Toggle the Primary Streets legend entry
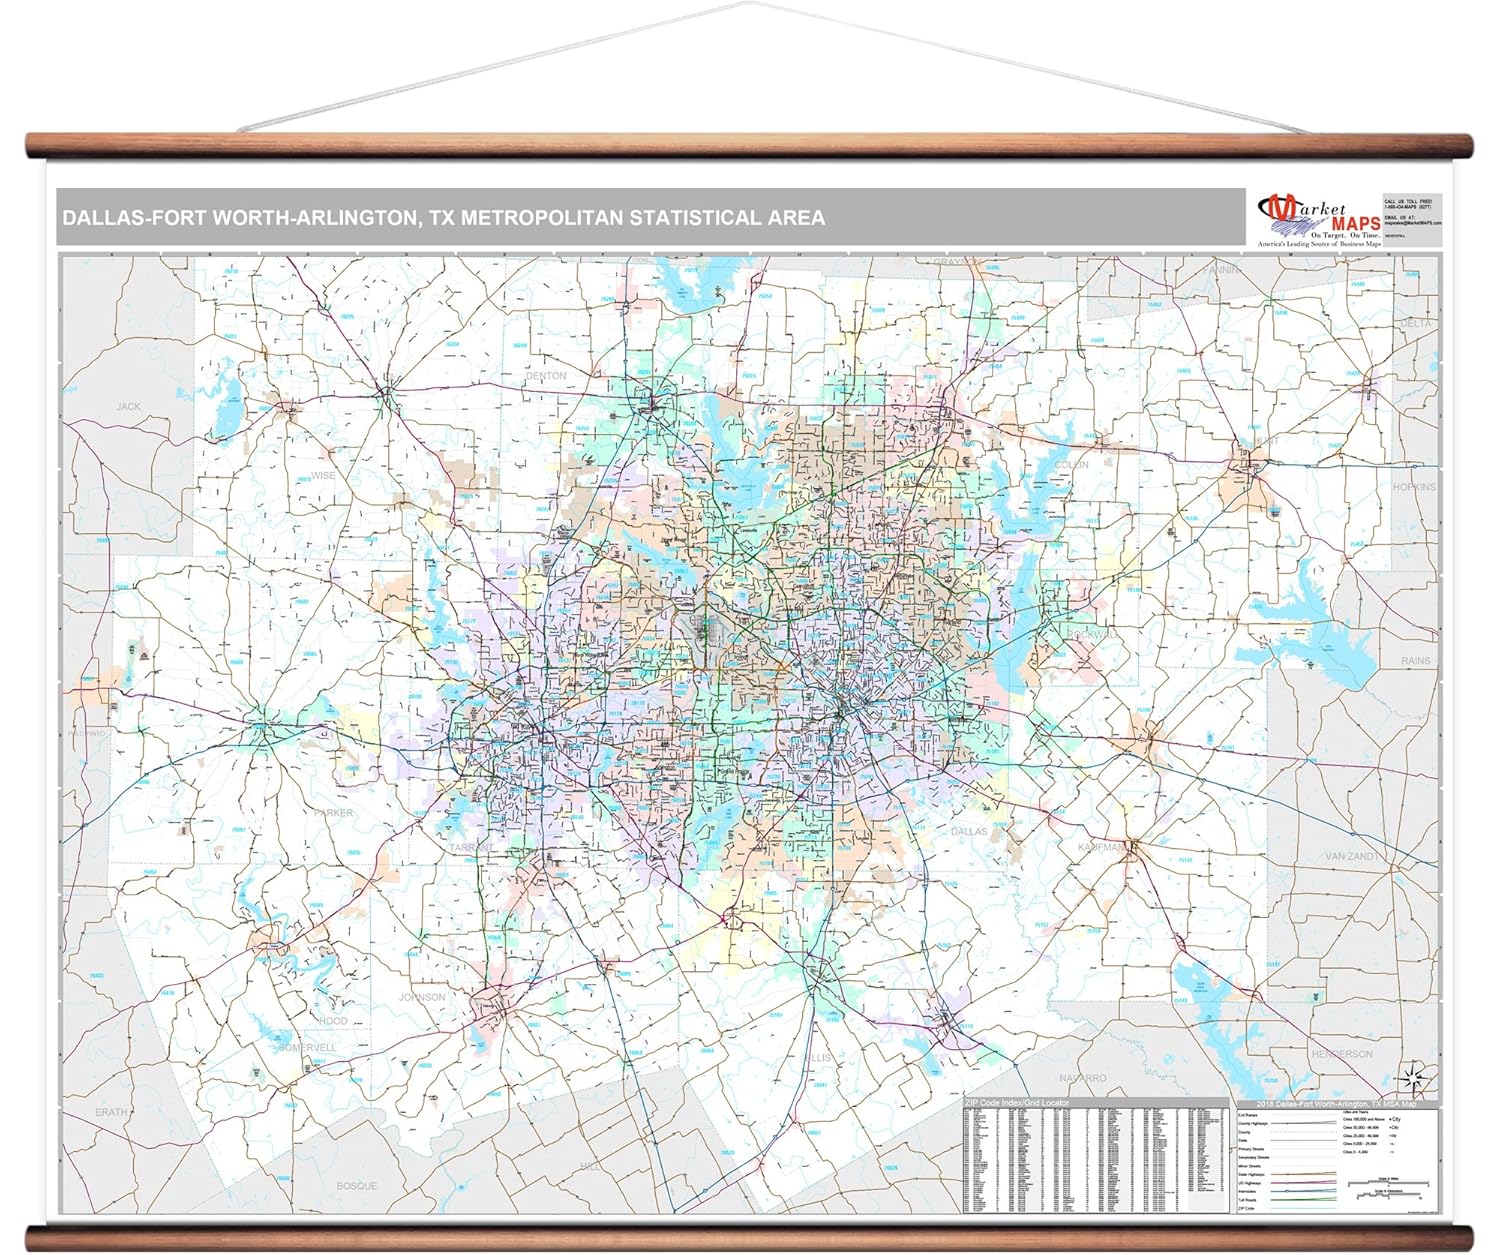This screenshot has width=1500, height=1255. [1303, 1149]
